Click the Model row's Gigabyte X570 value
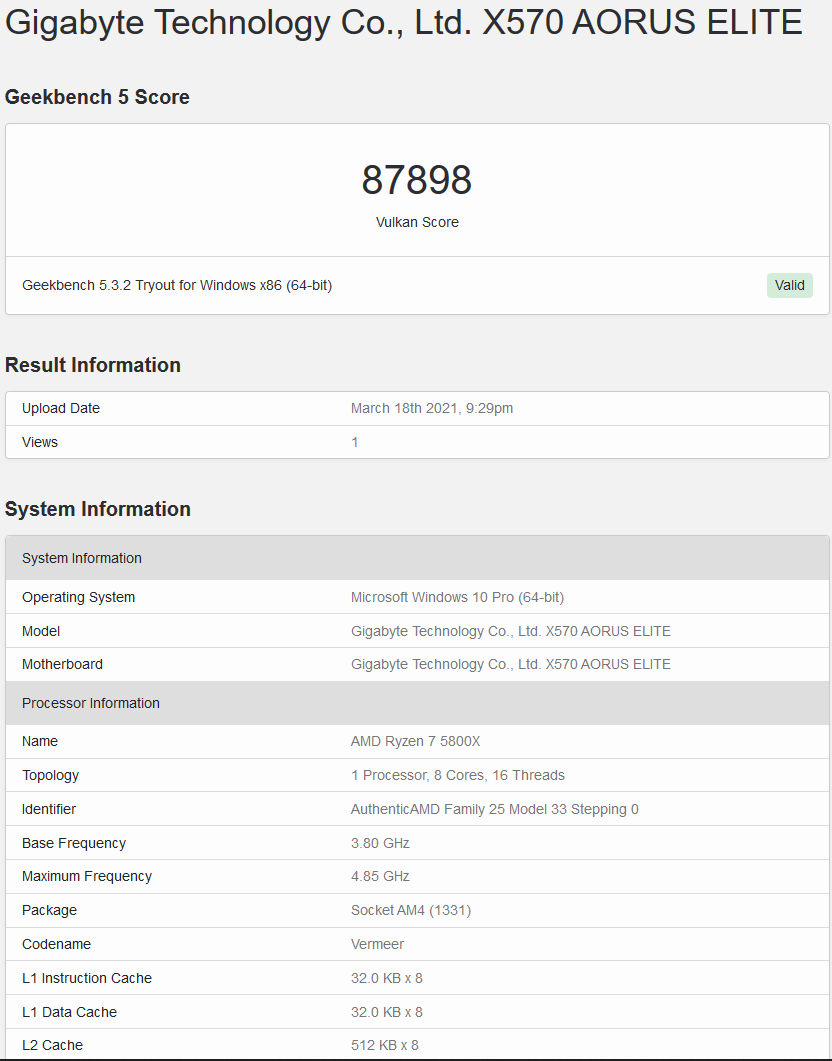832x1061 pixels. coord(511,631)
